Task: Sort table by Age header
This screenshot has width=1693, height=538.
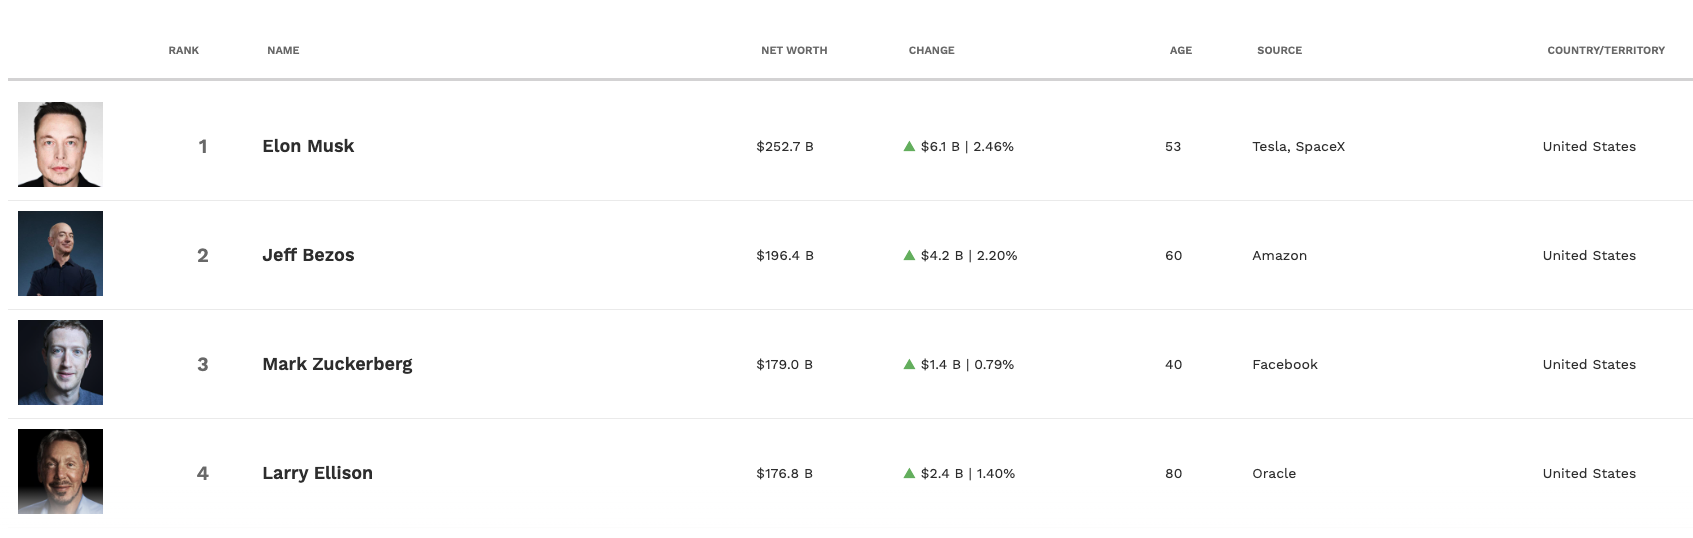Action: pos(1181,50)
